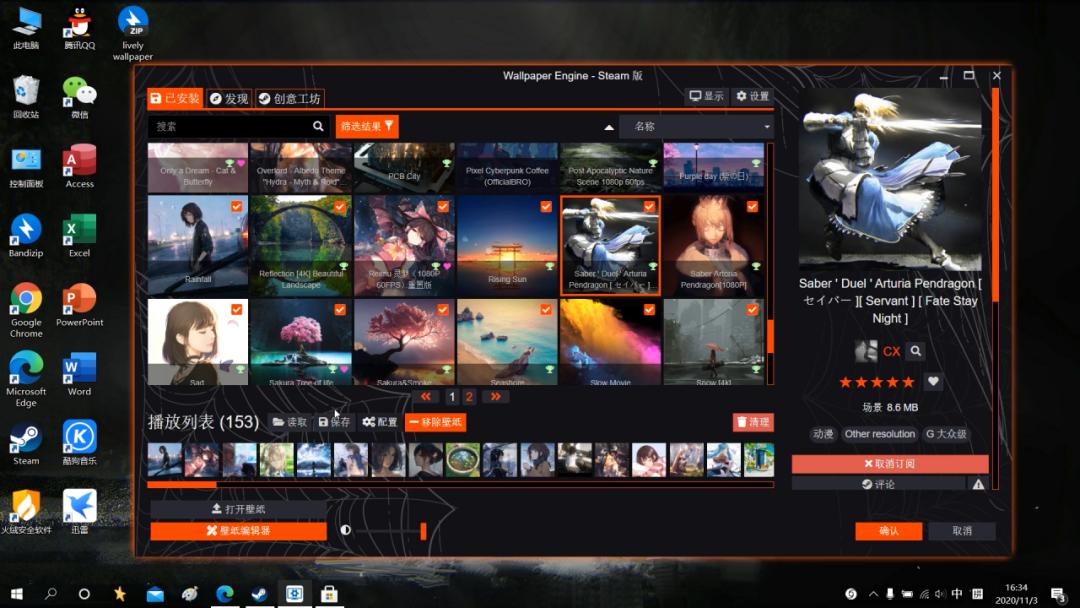The image size is (1080, 608).
Task: Open 壁纸编辑器 wallpaper editor
Action: pos(238,531)
